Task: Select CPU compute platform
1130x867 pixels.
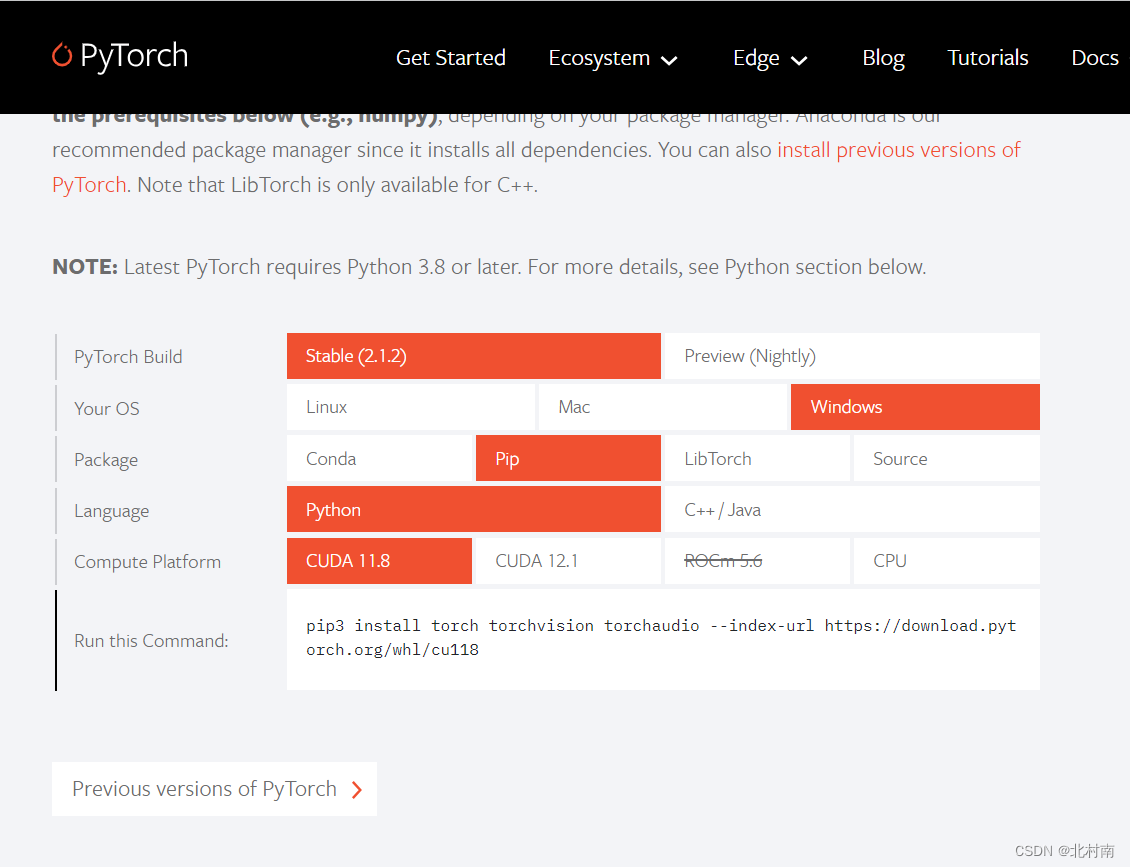Action: (947, 561)
